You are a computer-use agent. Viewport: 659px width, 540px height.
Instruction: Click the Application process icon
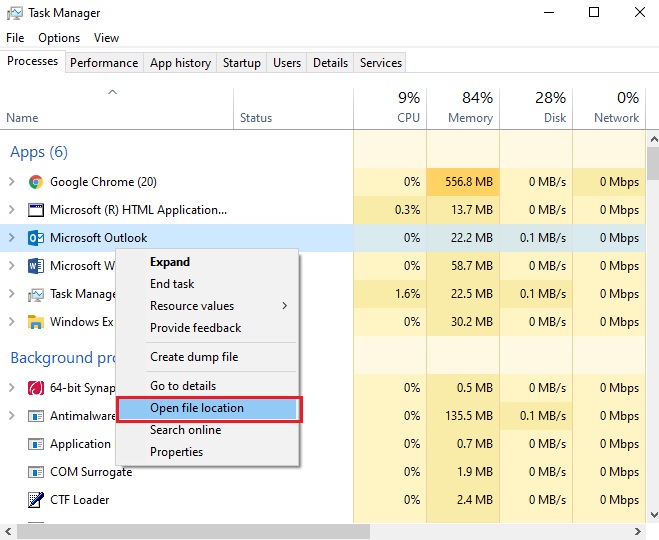pyautogui.click(x=36, y=444)
